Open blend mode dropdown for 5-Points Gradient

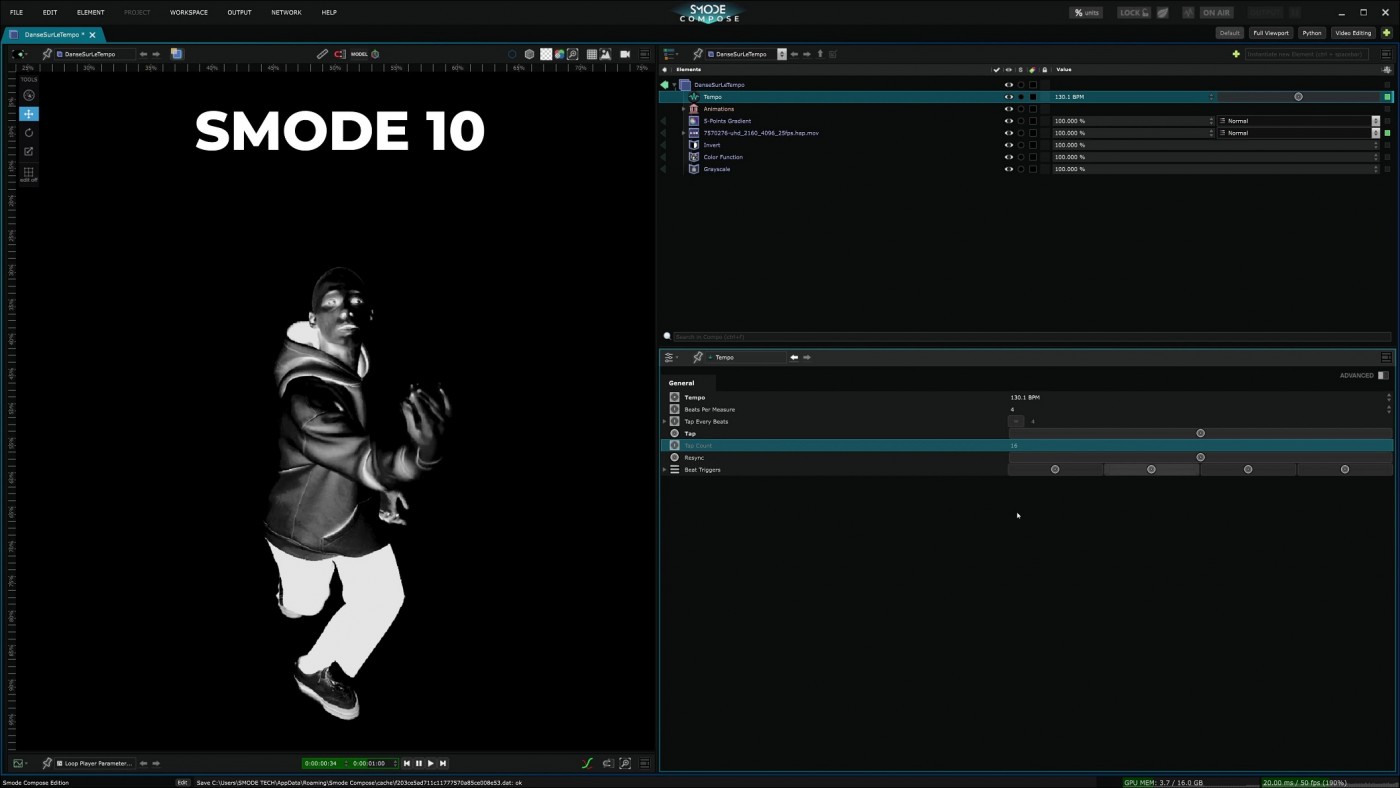pos(1298,121)
